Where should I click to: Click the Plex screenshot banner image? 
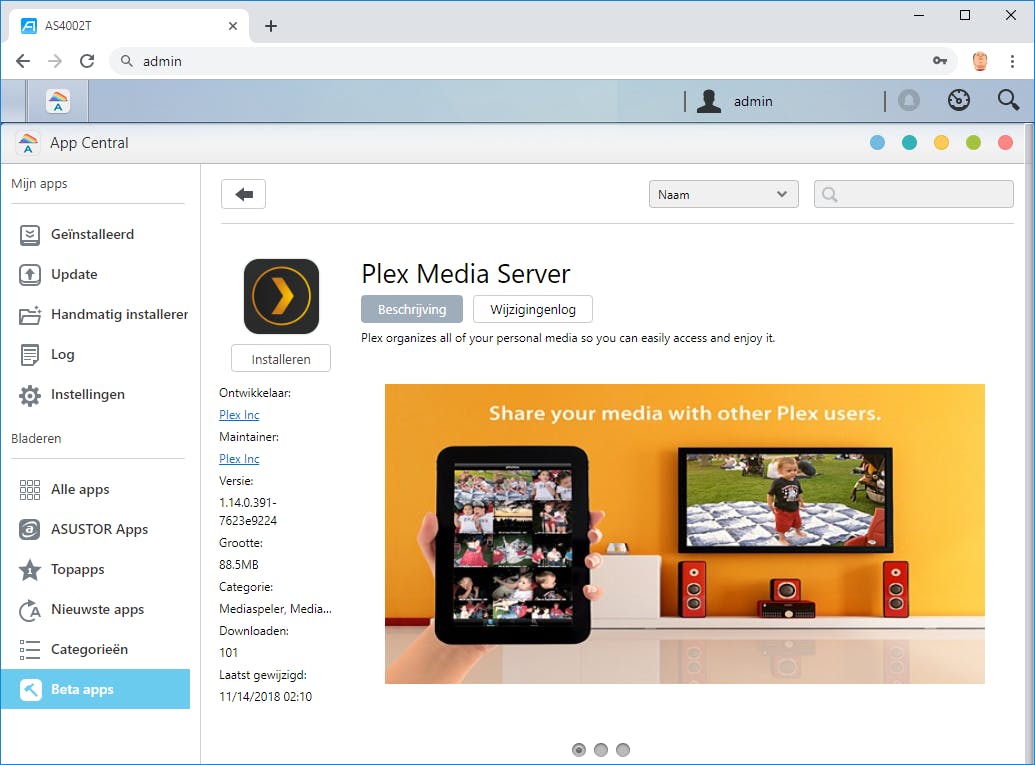(684, 534)
